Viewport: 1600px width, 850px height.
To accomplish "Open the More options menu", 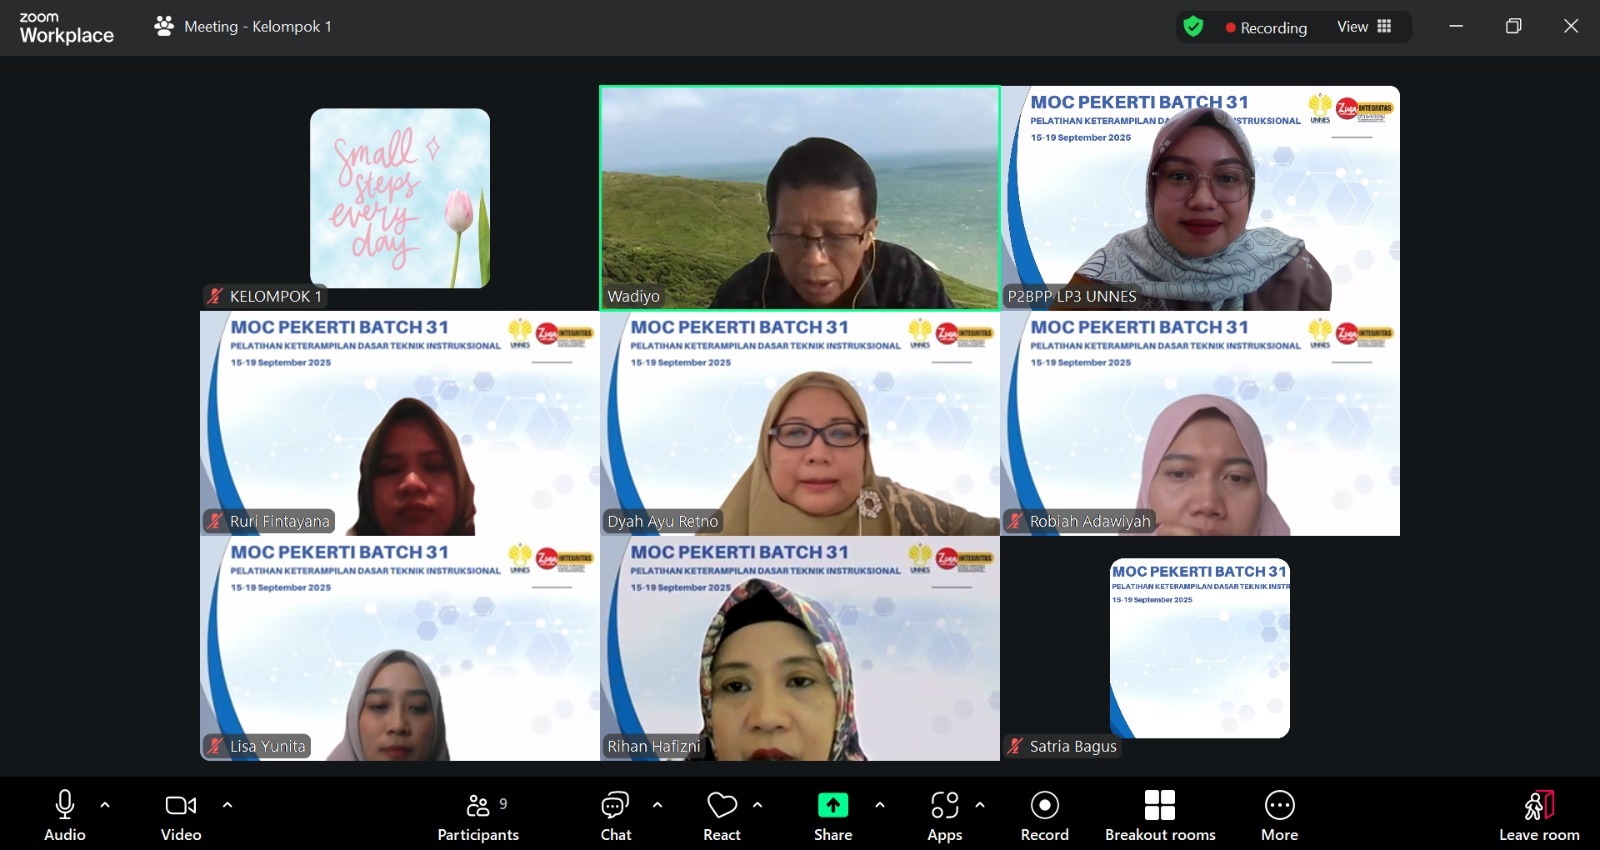I will pos(1279,816).
